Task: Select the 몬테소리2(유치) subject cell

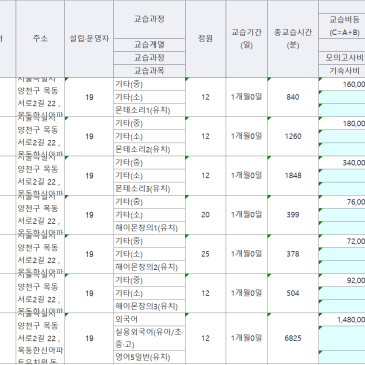Action: (149, 149)
